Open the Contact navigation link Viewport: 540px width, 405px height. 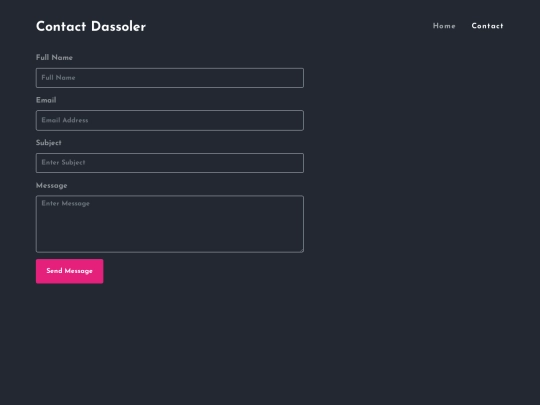[487, 26]
